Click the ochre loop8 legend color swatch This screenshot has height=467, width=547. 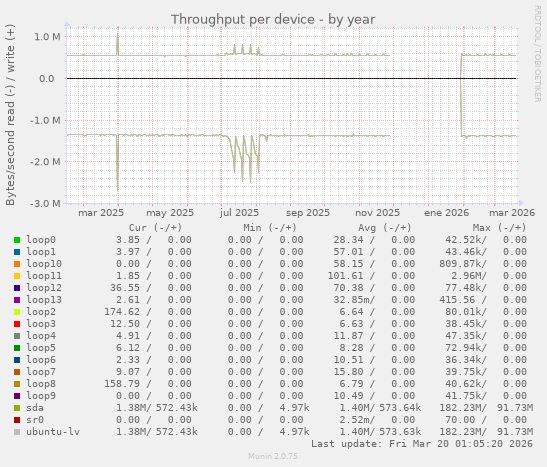(x=17, y=384)
